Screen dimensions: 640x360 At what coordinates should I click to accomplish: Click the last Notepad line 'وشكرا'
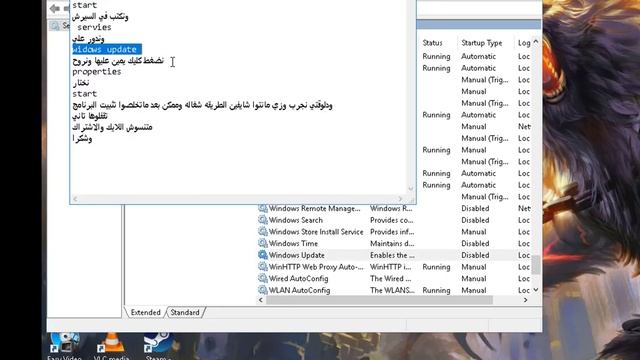(x=82, y=139)
